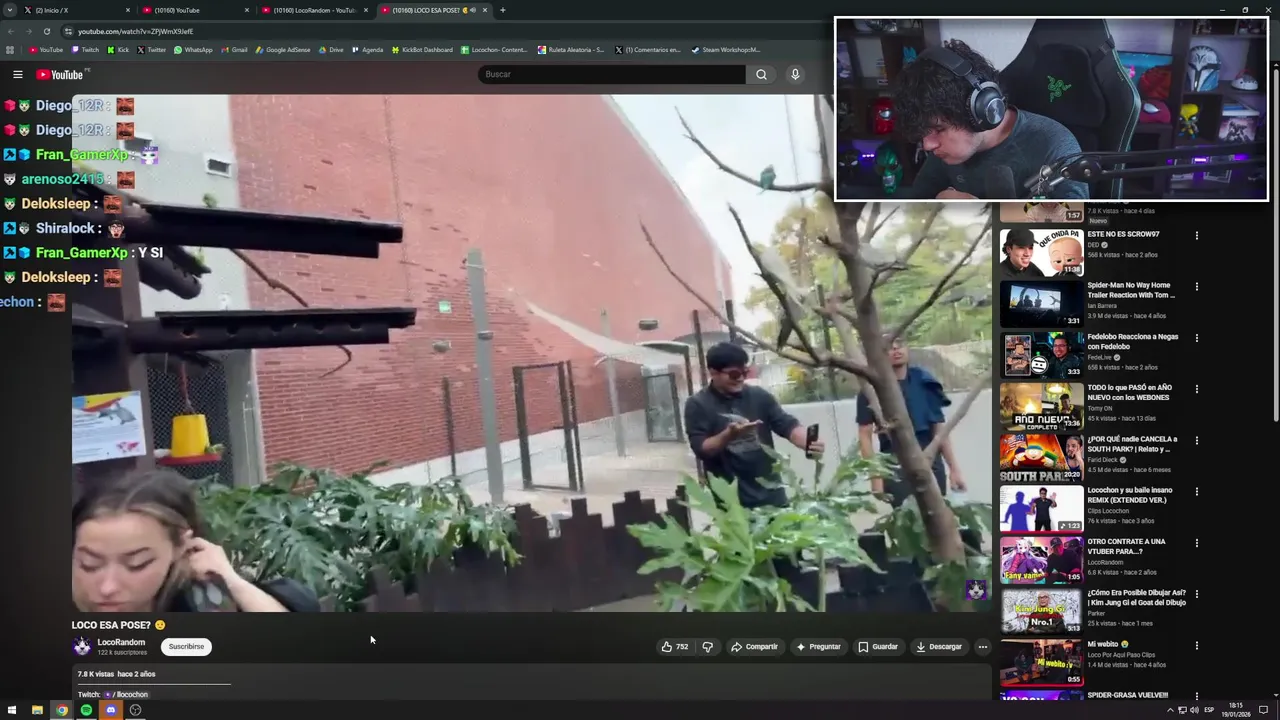Open the tab search chevron in Chrome
The width and height of the screenshot is (1280, 720).
[x=9, y=10]
